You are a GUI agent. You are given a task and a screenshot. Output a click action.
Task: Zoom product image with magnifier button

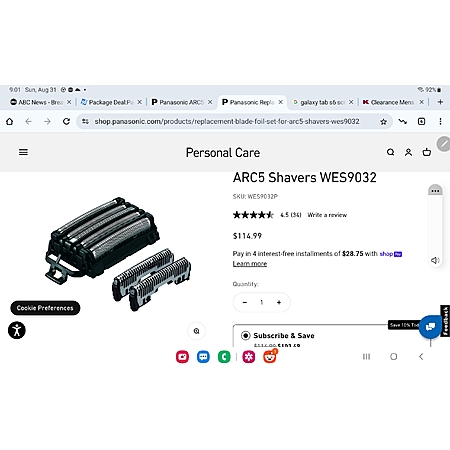click(x=197, y=331)
